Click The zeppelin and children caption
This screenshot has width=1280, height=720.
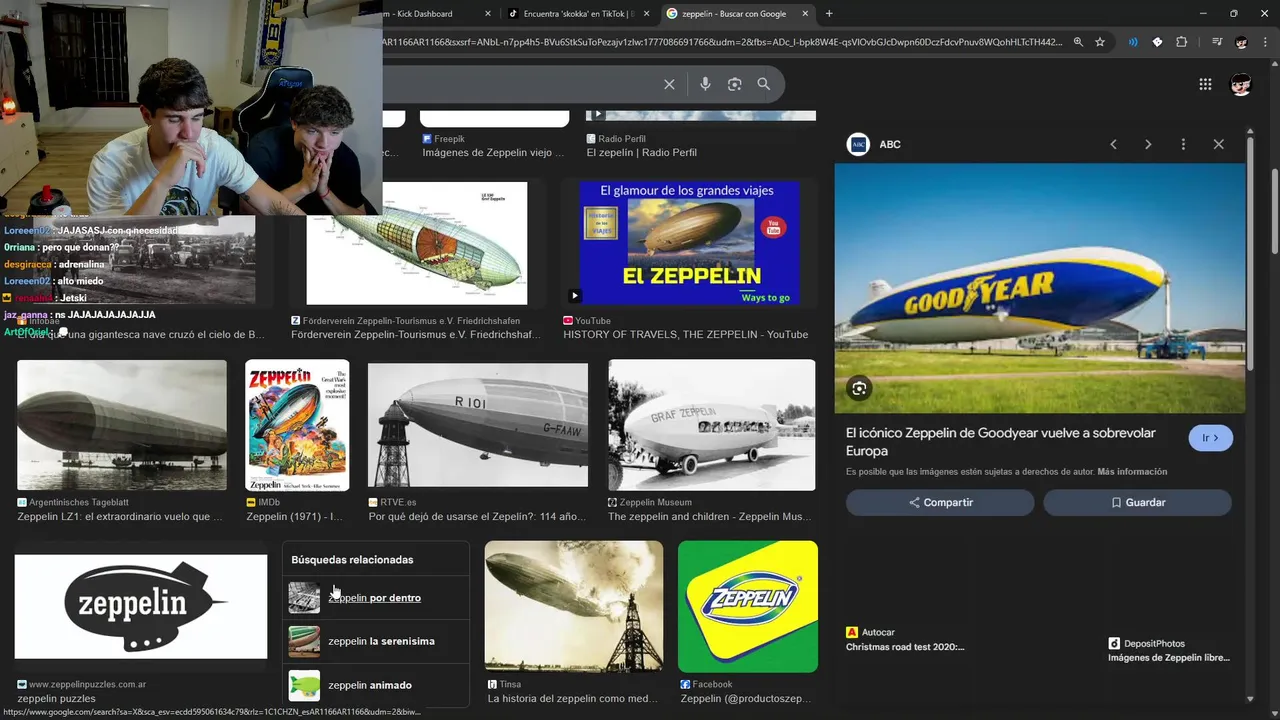711,517
